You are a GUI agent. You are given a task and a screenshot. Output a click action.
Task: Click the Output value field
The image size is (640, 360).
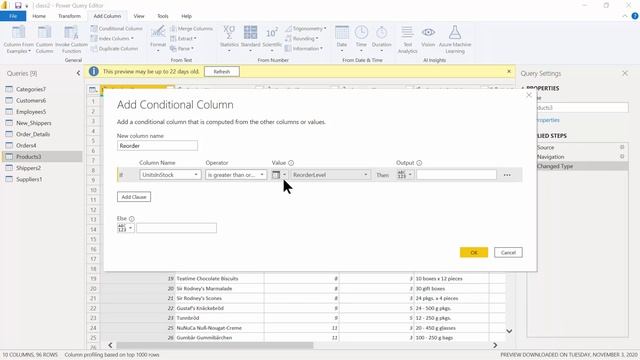coord(456,175)
